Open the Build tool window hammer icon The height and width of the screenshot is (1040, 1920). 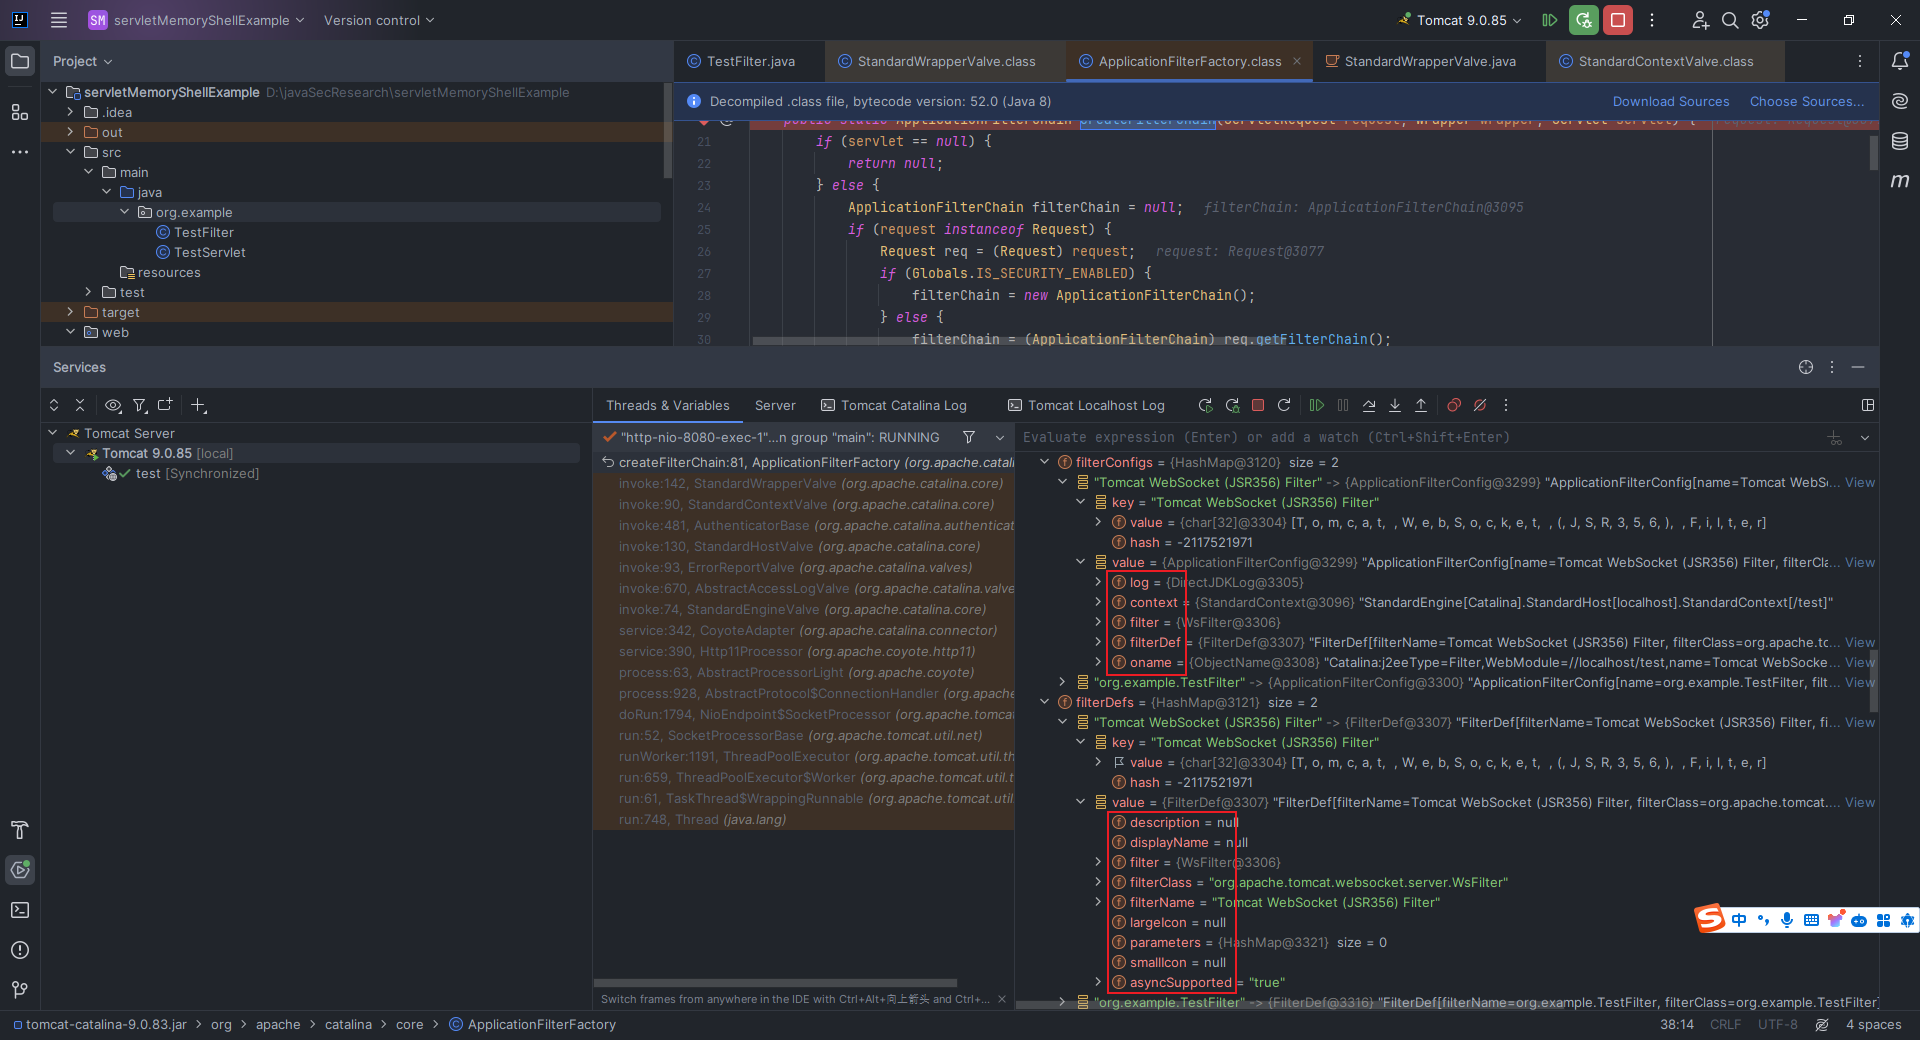20,830
